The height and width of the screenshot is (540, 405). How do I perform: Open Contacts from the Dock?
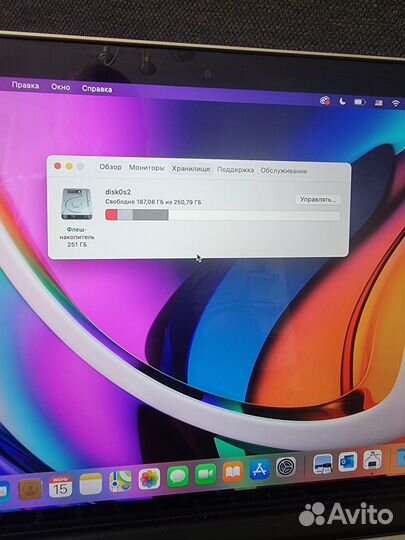pos(30,489)
